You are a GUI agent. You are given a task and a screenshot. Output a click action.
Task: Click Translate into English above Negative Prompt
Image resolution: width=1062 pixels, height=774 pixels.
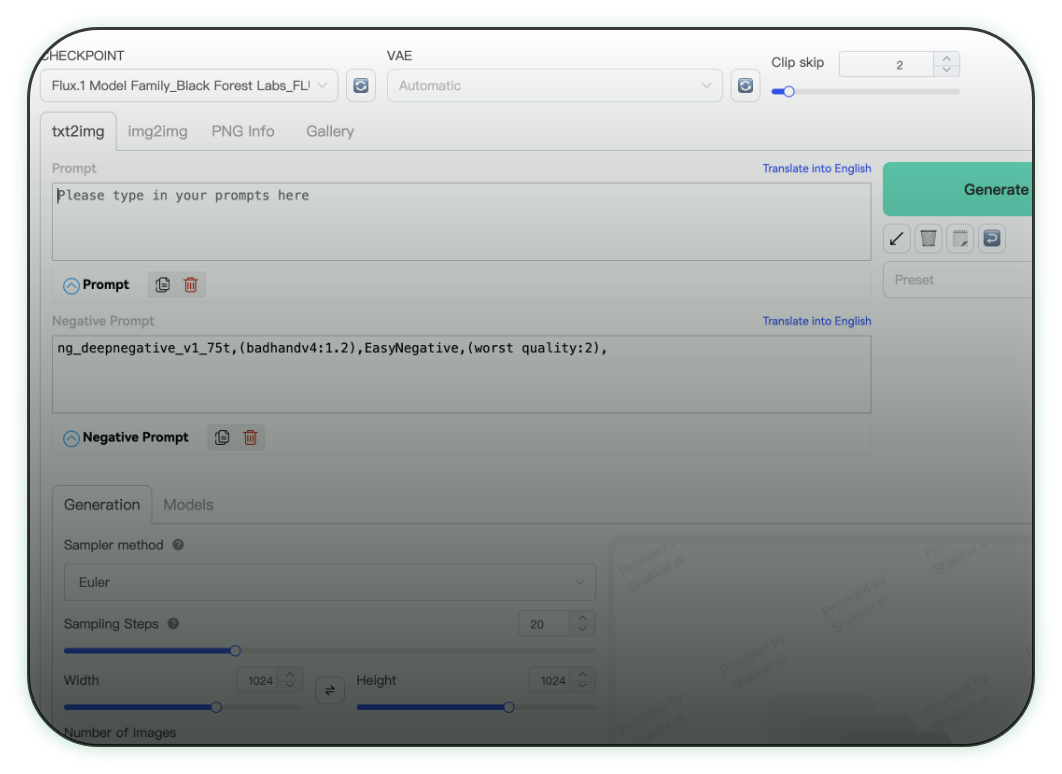pyautogui.click(x=816, y=321)
